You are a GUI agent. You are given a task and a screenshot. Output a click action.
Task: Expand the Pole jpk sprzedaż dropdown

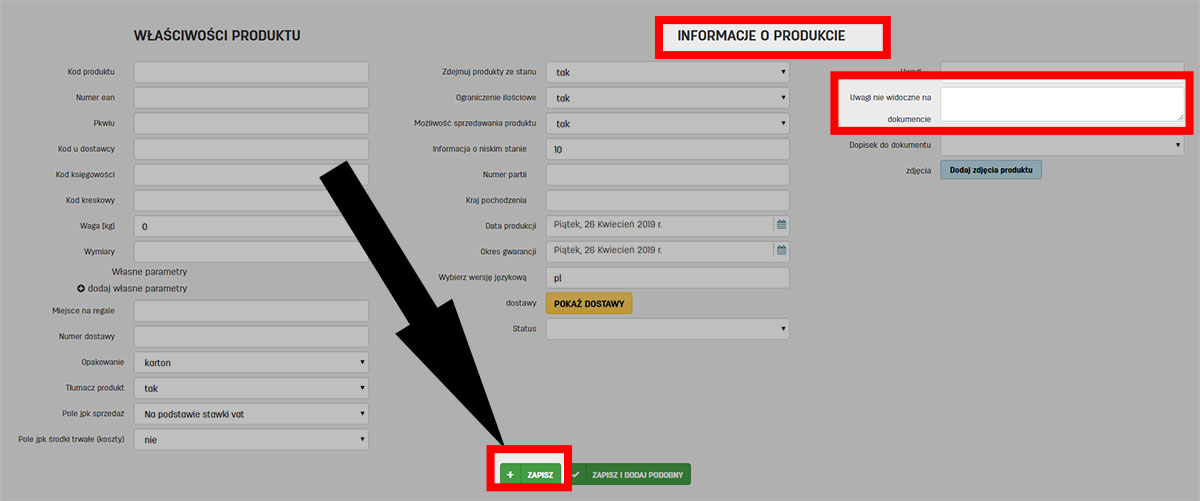(x=251, y=414)
